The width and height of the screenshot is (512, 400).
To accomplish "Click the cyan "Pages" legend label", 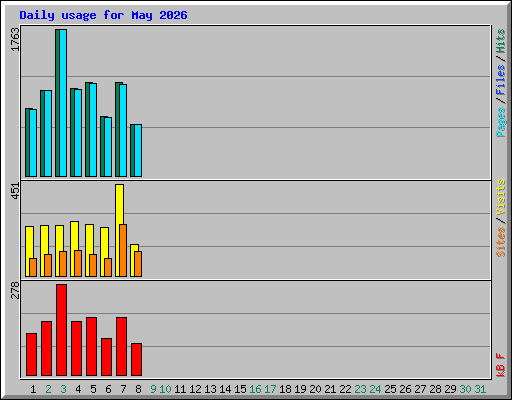I will point(501,122).
